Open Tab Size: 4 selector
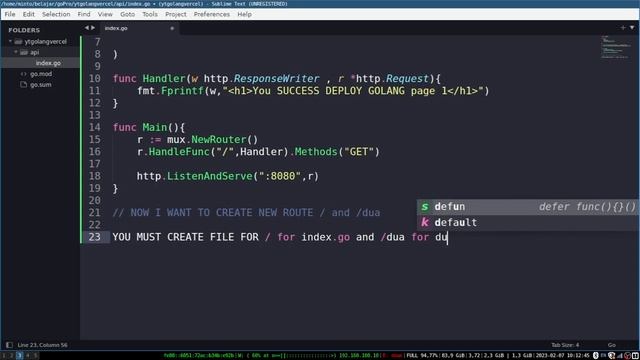This screenshot has height=360, width=640. coord(565,345)
